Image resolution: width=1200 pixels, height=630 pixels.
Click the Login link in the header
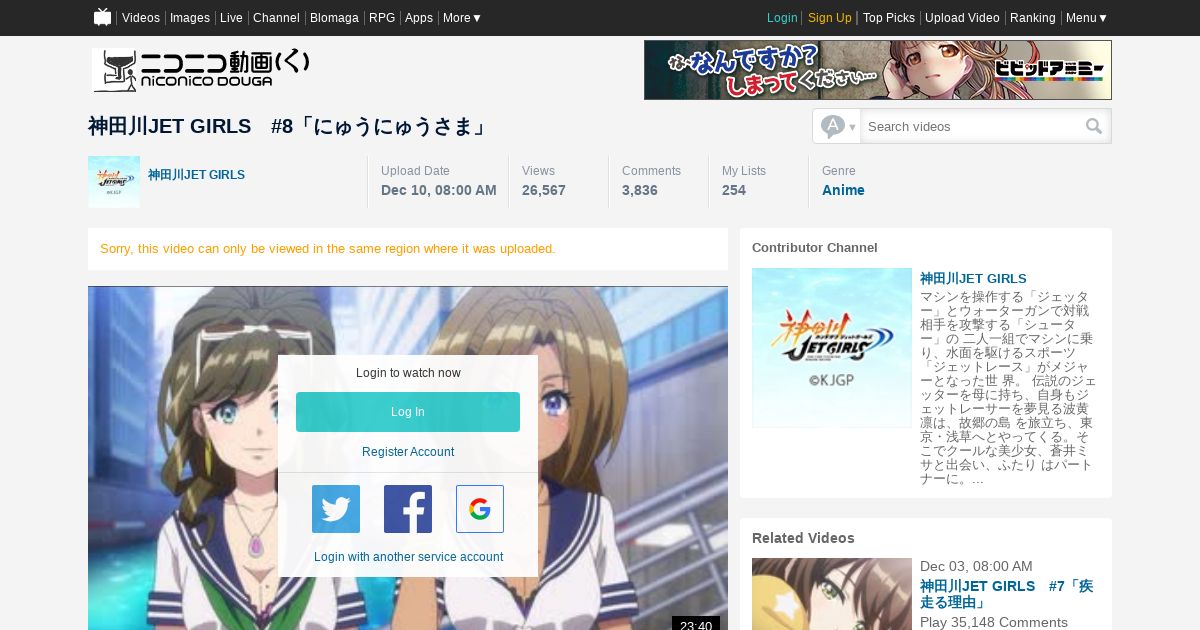[x=782, y=17]
